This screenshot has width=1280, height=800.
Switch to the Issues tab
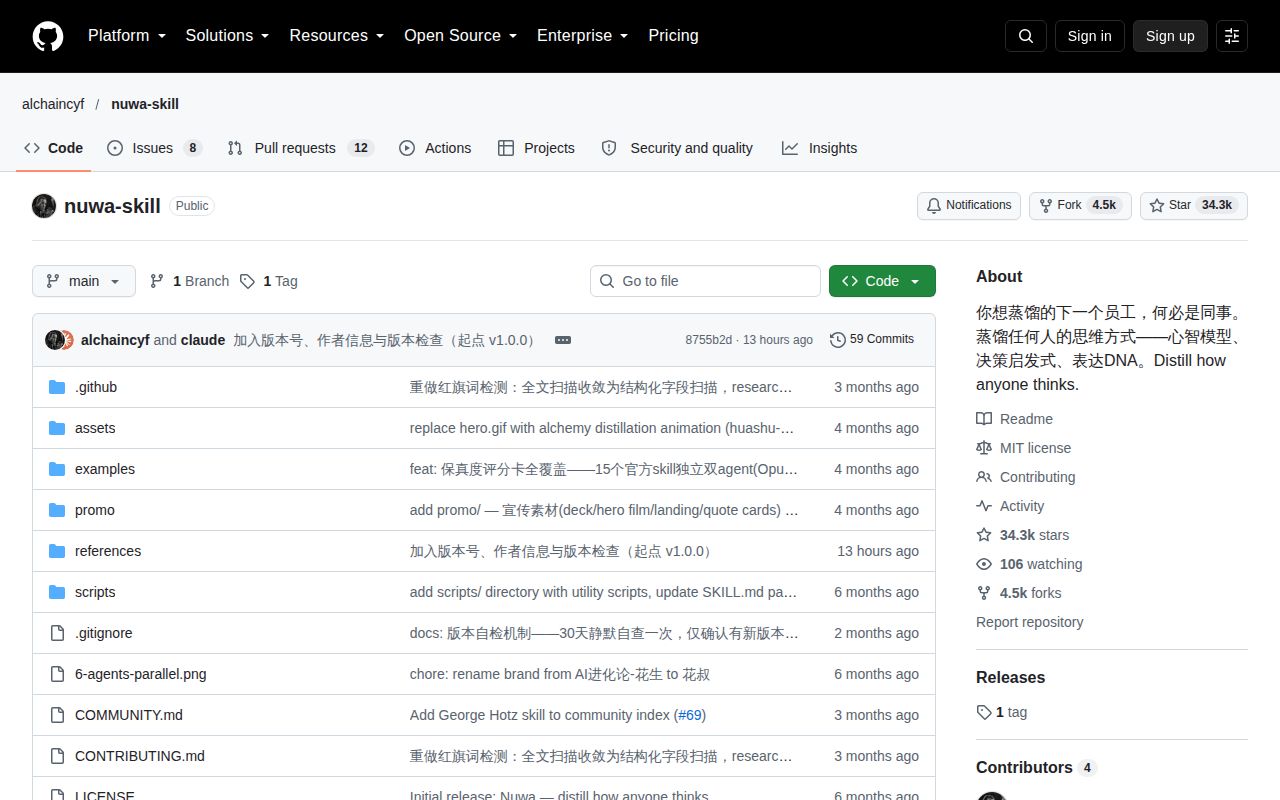(x=155, y=148)
